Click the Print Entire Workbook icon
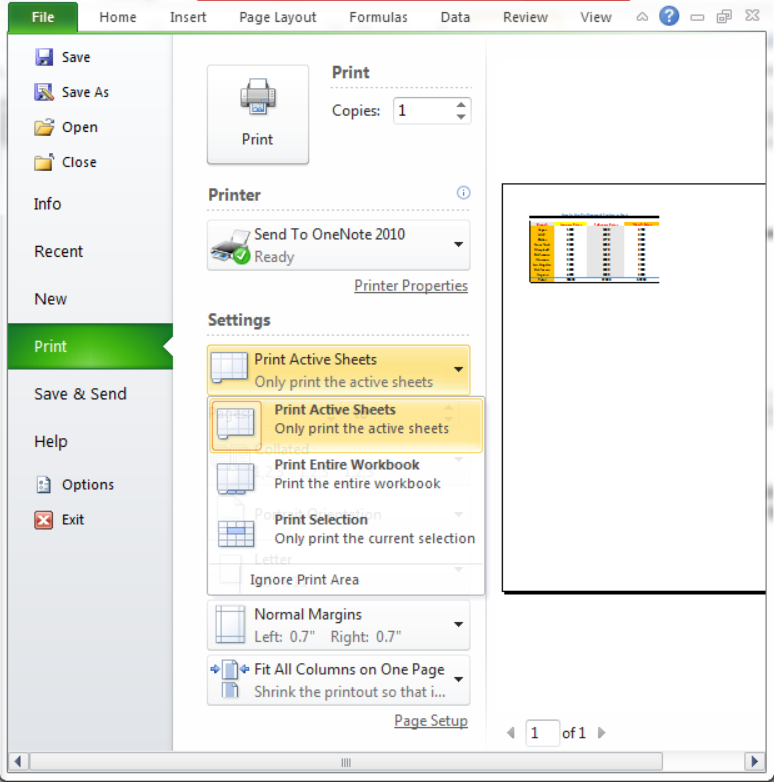The image size is (774, 782). click(236, 478)
